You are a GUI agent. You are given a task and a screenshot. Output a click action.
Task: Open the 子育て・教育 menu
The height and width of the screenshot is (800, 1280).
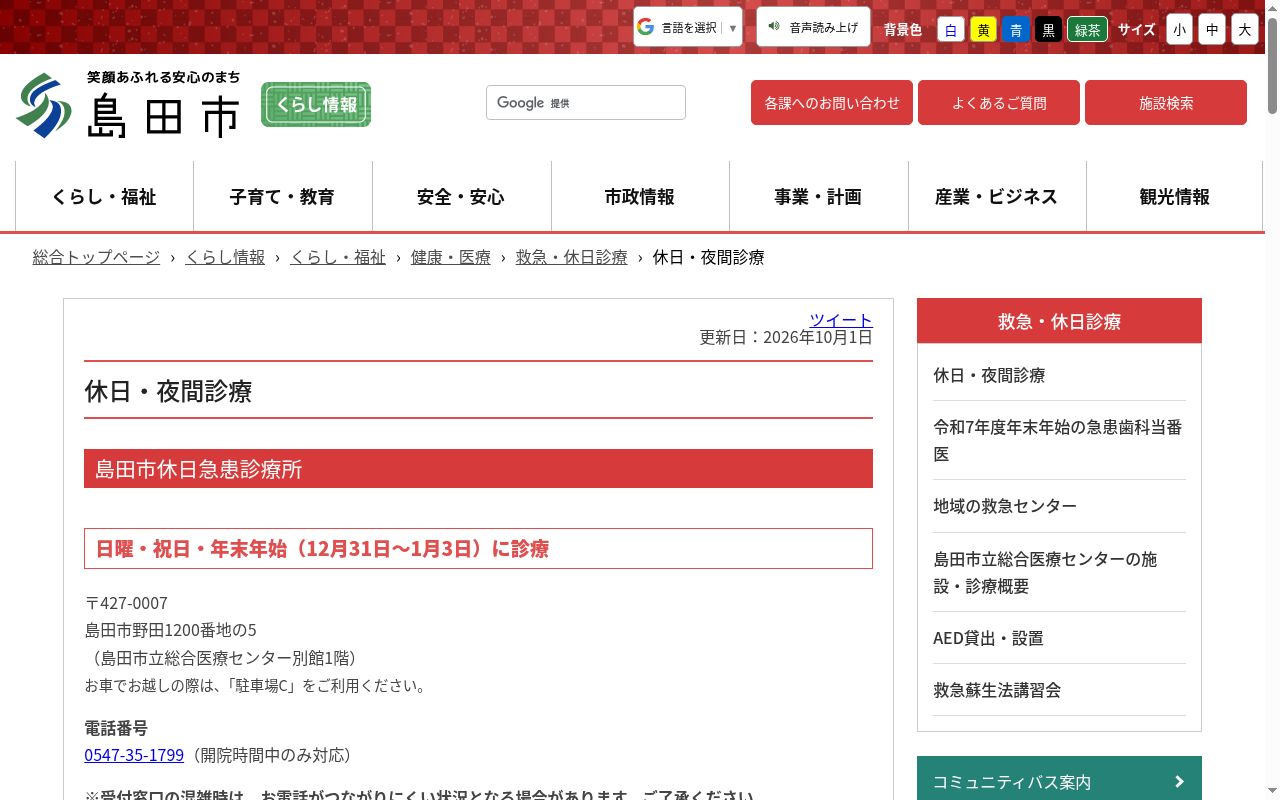click(x=283, y=197)
